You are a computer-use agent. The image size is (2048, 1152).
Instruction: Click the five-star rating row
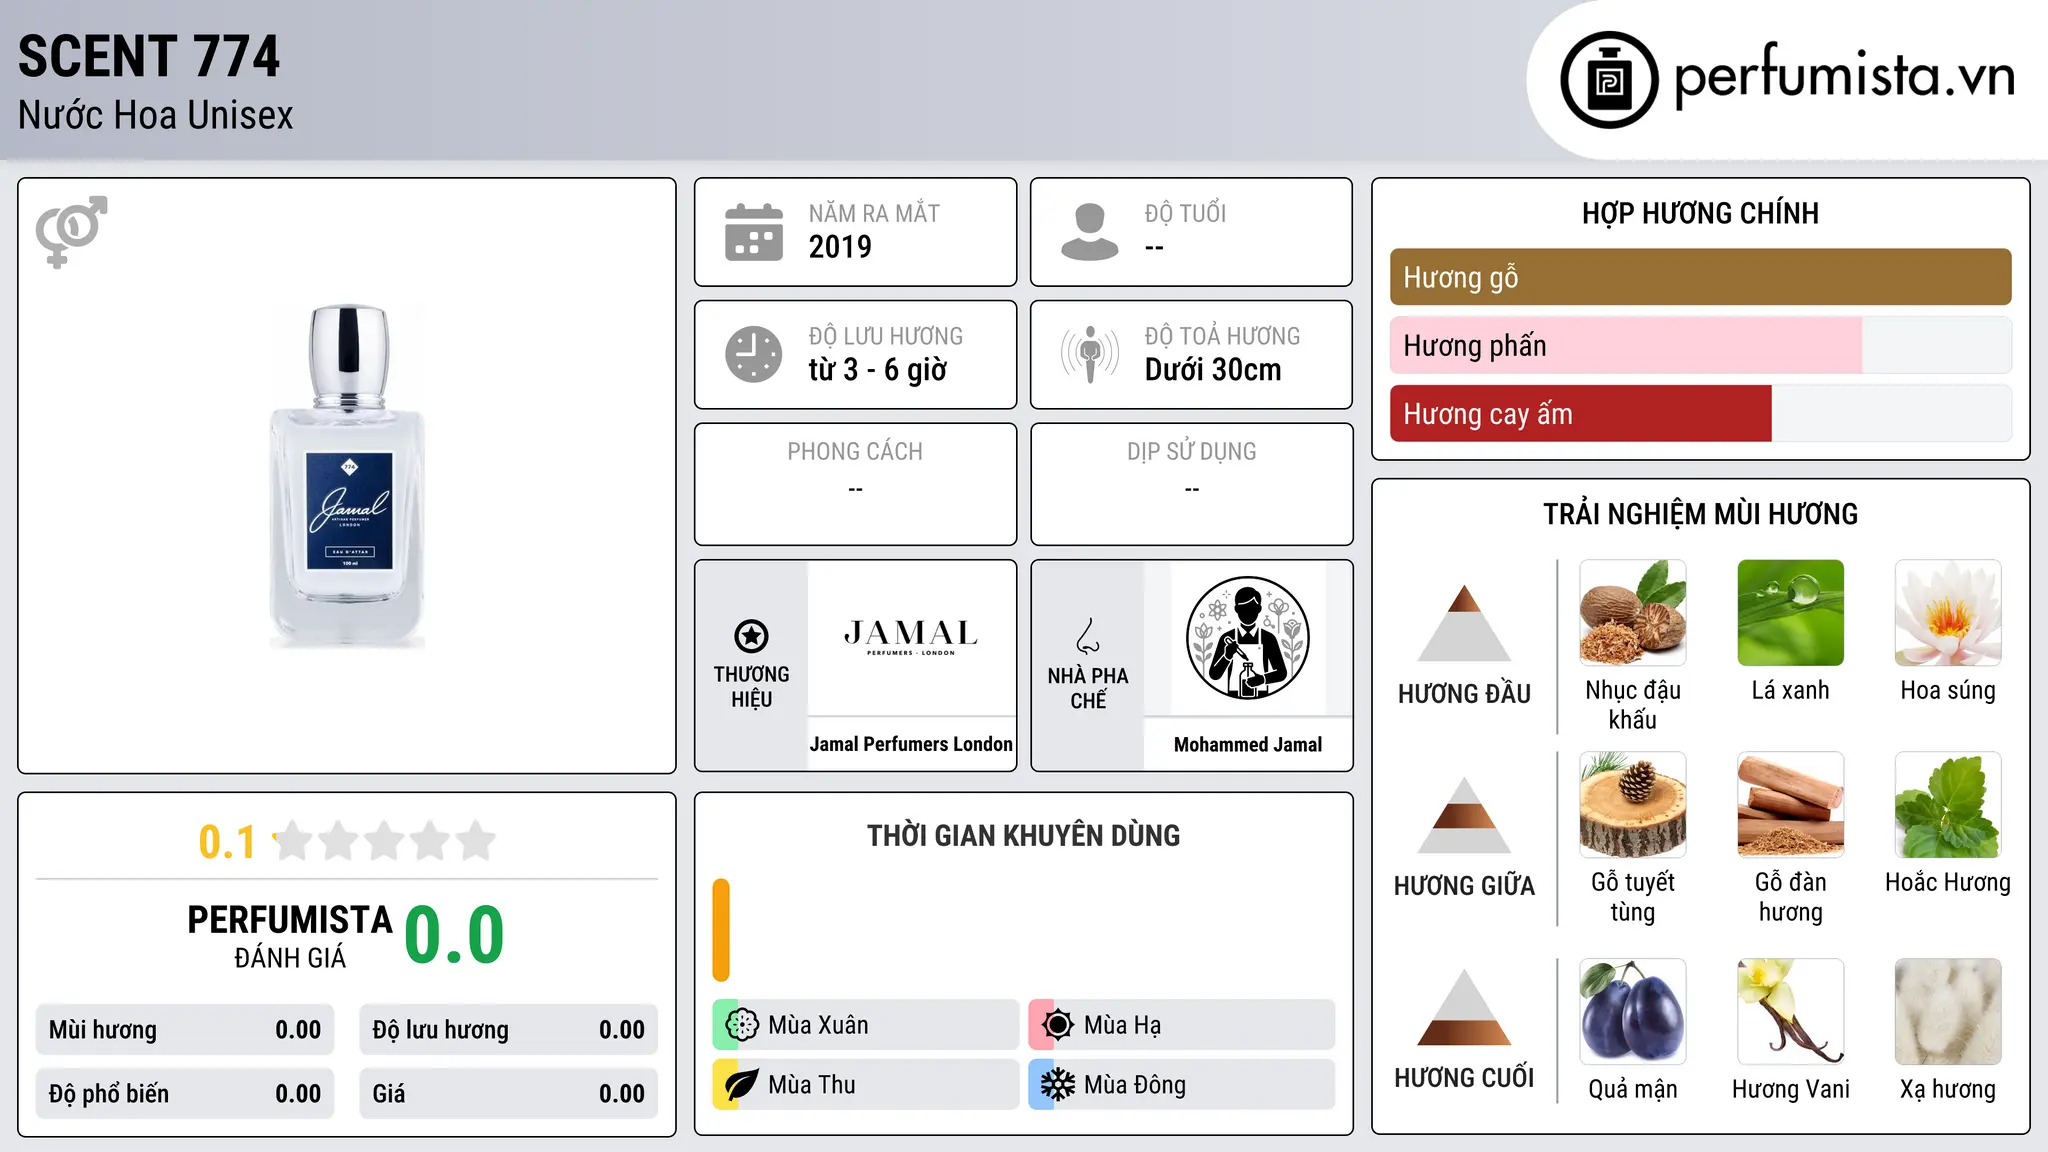(x=385, y=841)
